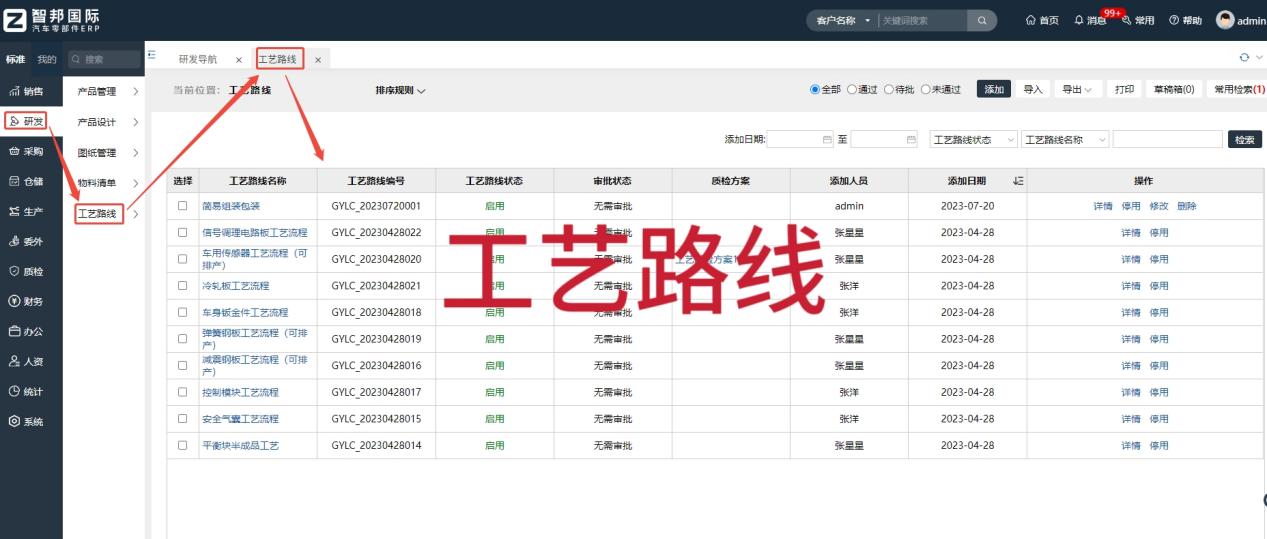Sort by 添加日期 column sort icon
This screenshot has height=539, width=1267.
(1018, 181)
